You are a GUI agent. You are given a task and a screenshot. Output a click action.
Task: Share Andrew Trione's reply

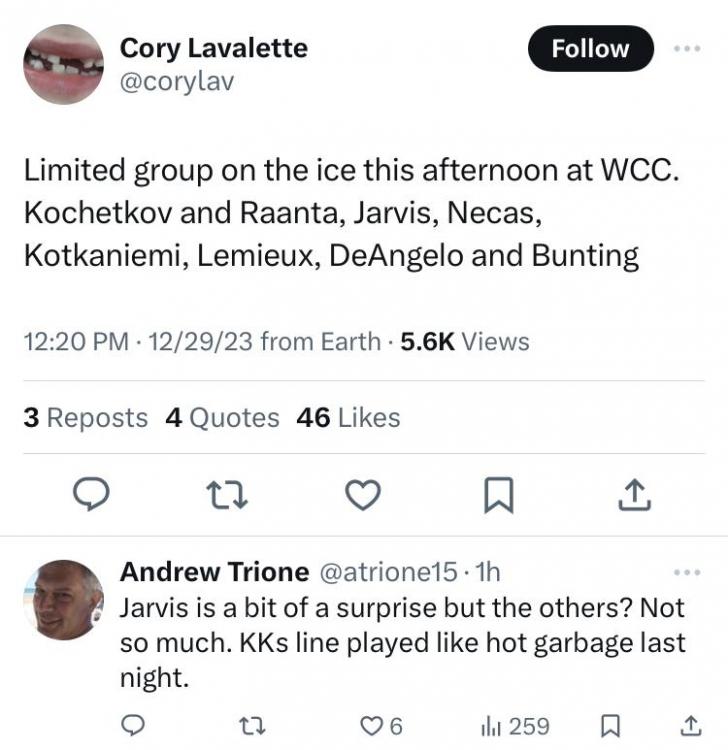690,724
